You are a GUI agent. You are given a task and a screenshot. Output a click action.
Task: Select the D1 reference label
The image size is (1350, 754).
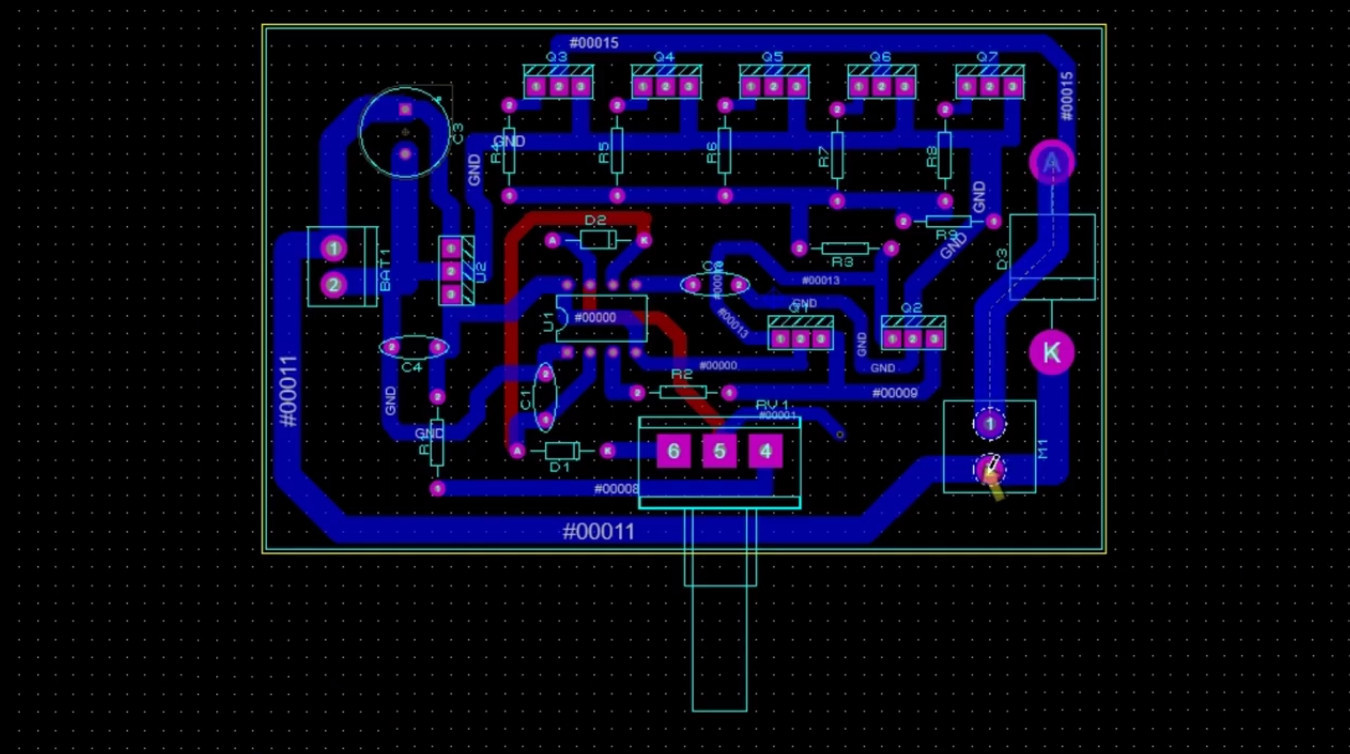tap(559, 467)
